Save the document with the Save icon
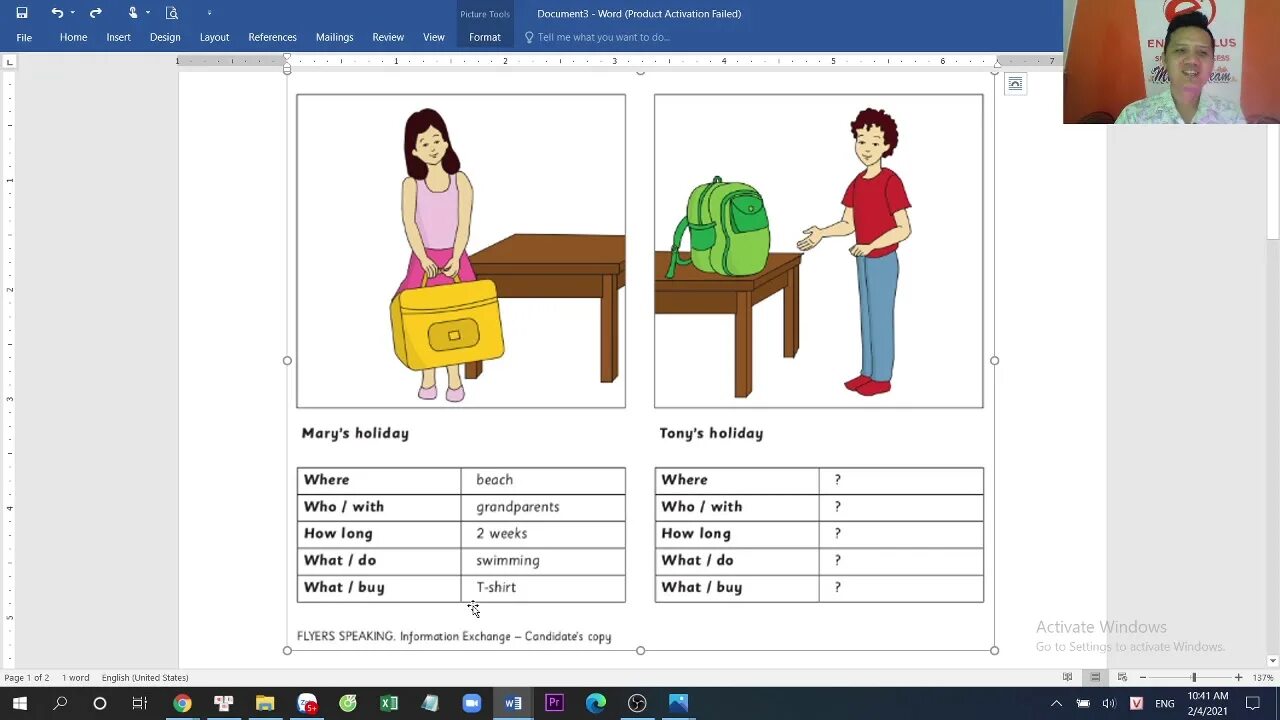 (x=22, y=13)
